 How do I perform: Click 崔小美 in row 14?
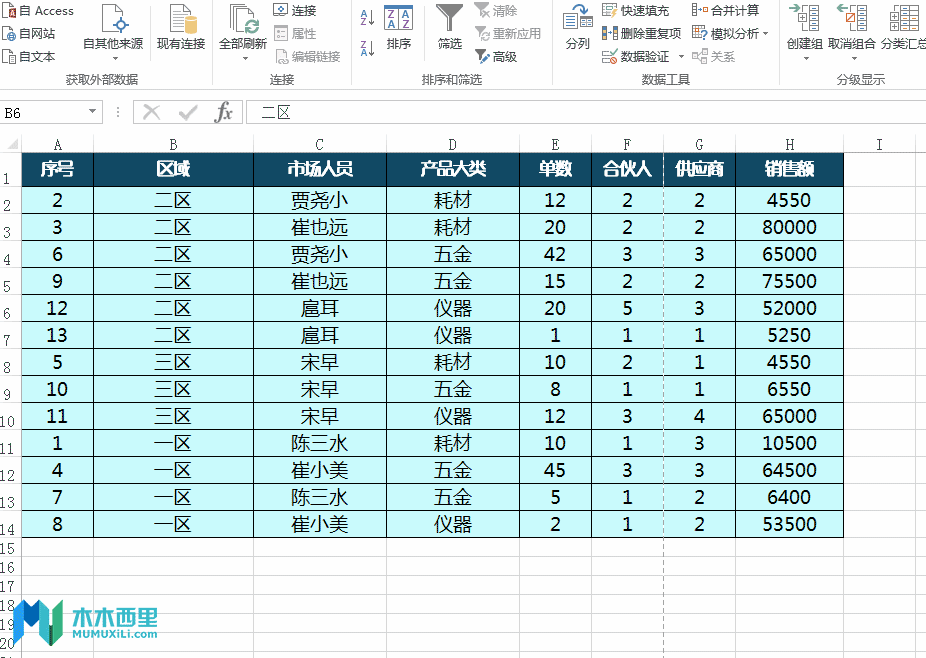pyautogui.click(x=320, y=525)
